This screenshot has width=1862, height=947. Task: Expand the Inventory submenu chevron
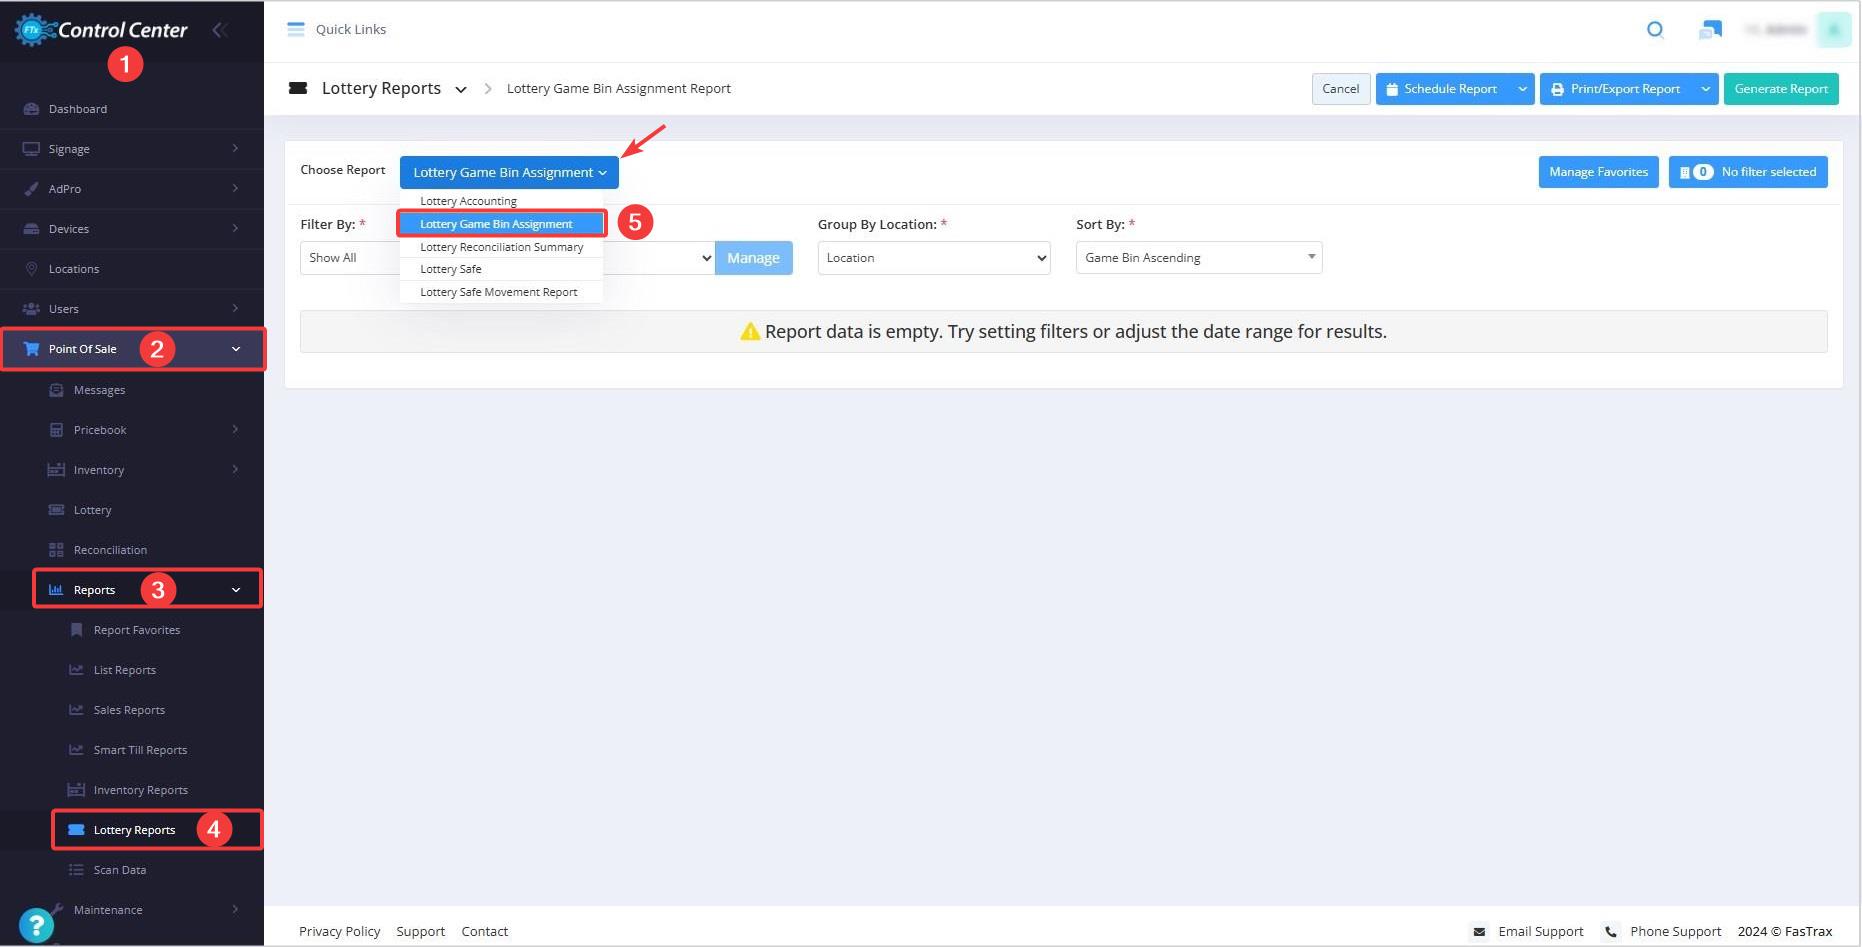236,469
